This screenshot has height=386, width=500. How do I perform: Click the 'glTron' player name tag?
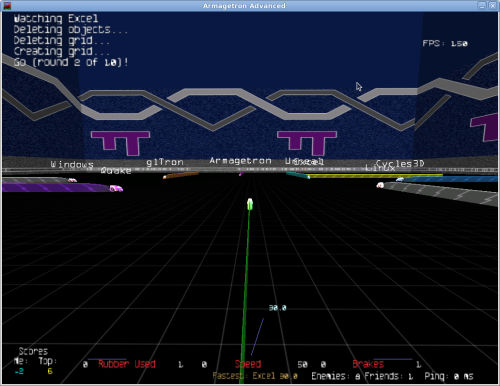pos(165,162)
